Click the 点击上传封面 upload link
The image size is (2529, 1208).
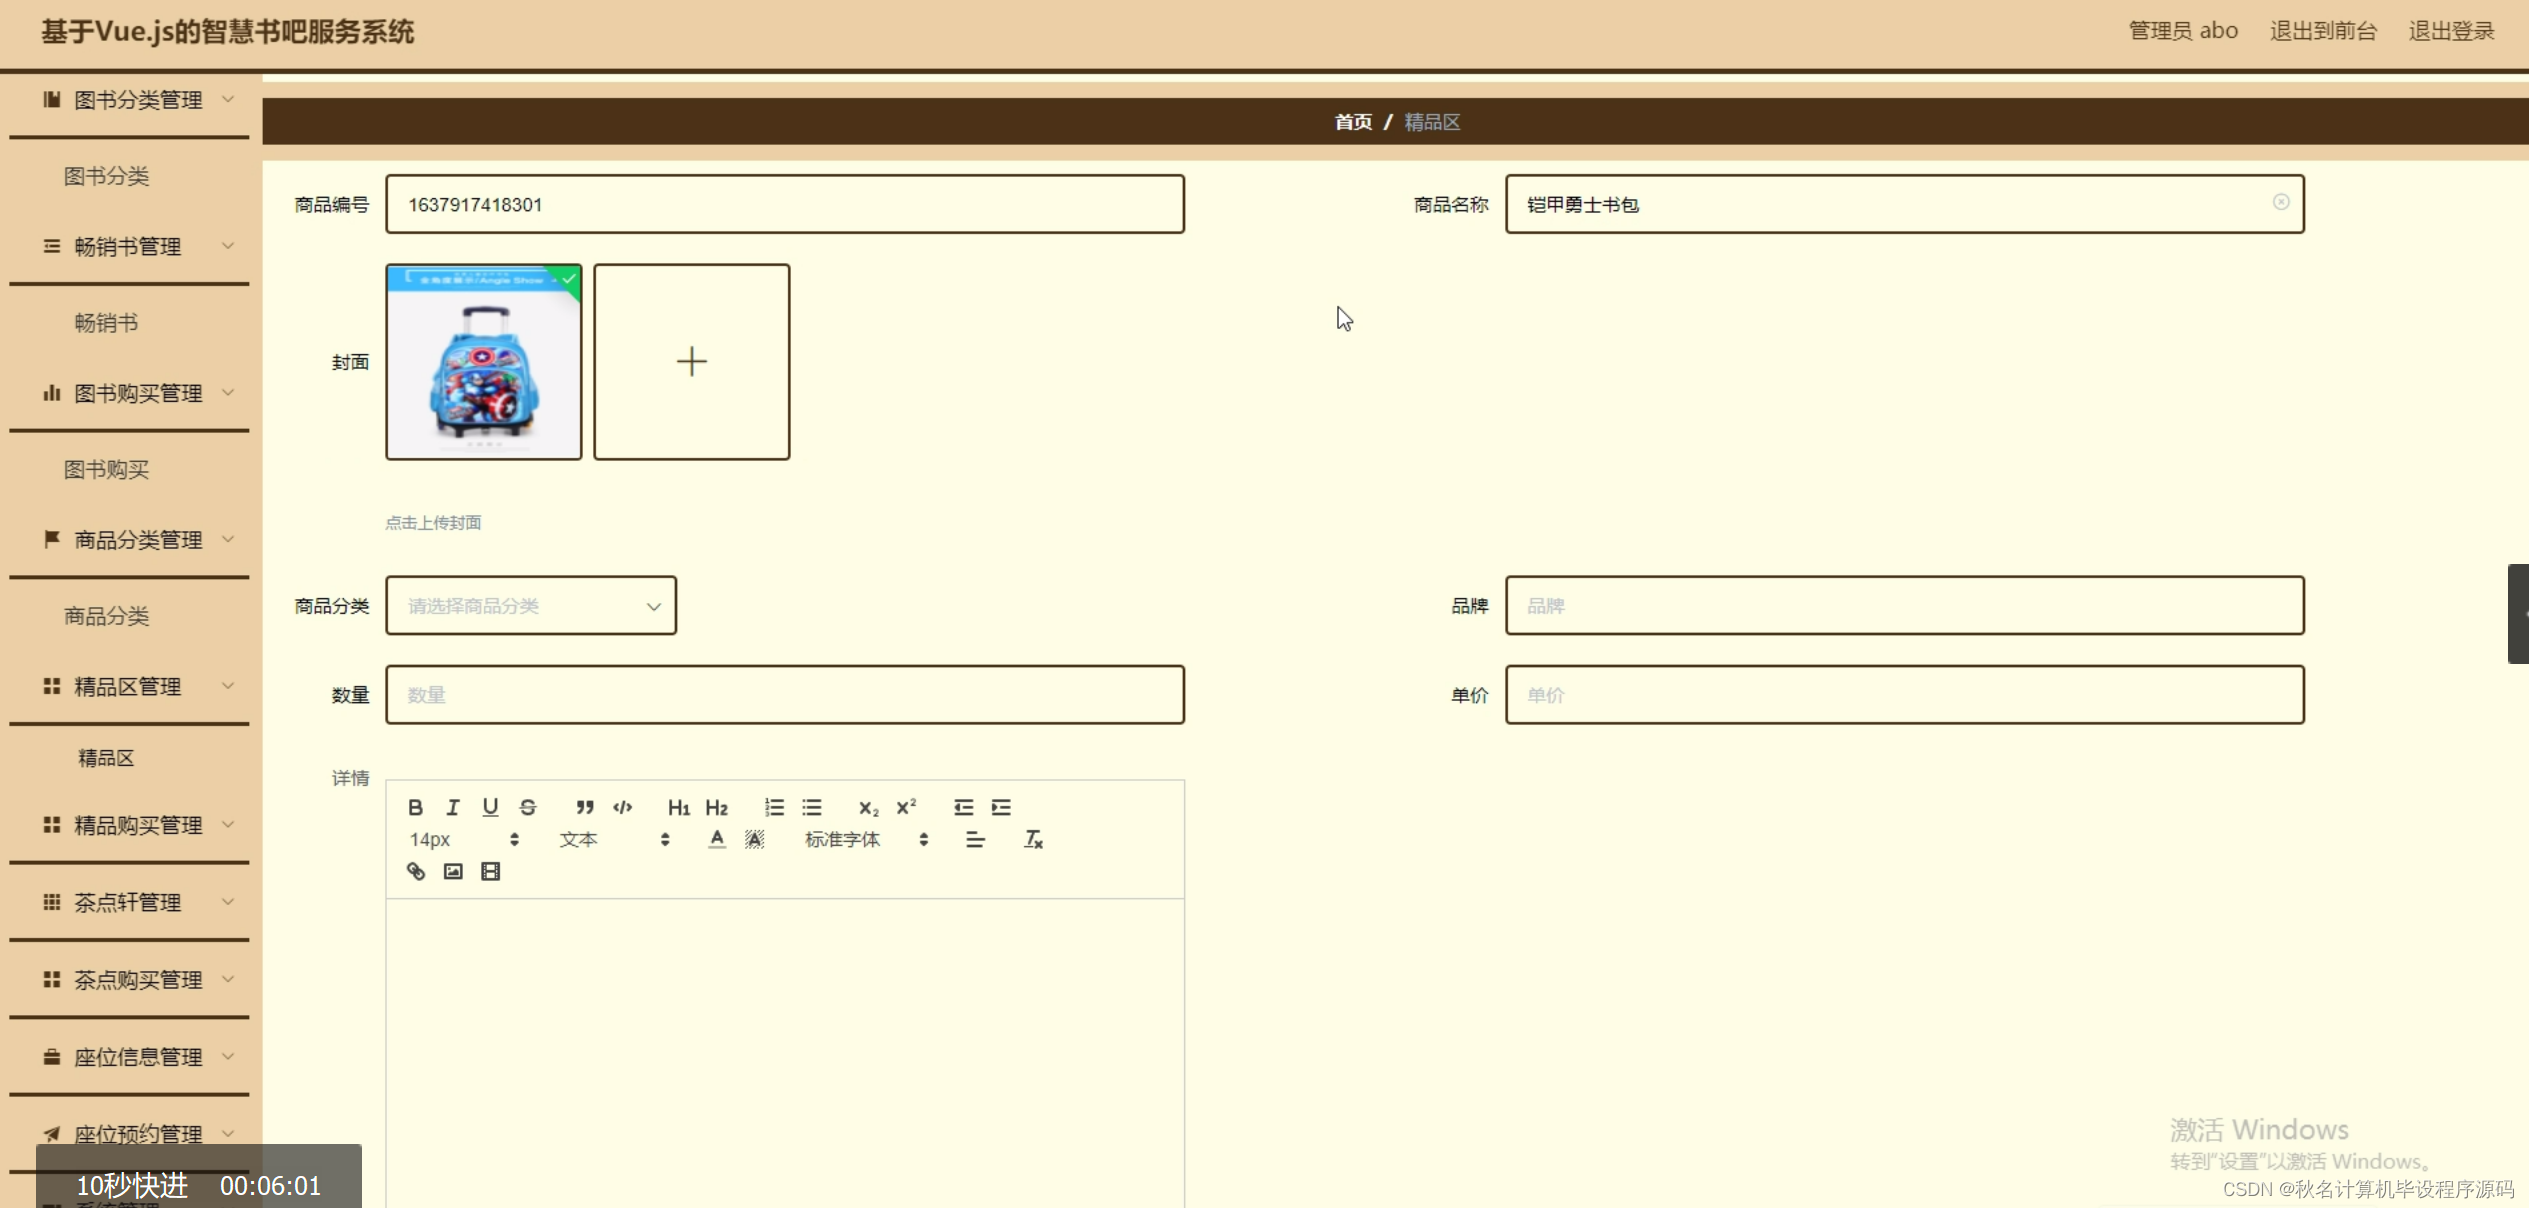click(434, 521)
